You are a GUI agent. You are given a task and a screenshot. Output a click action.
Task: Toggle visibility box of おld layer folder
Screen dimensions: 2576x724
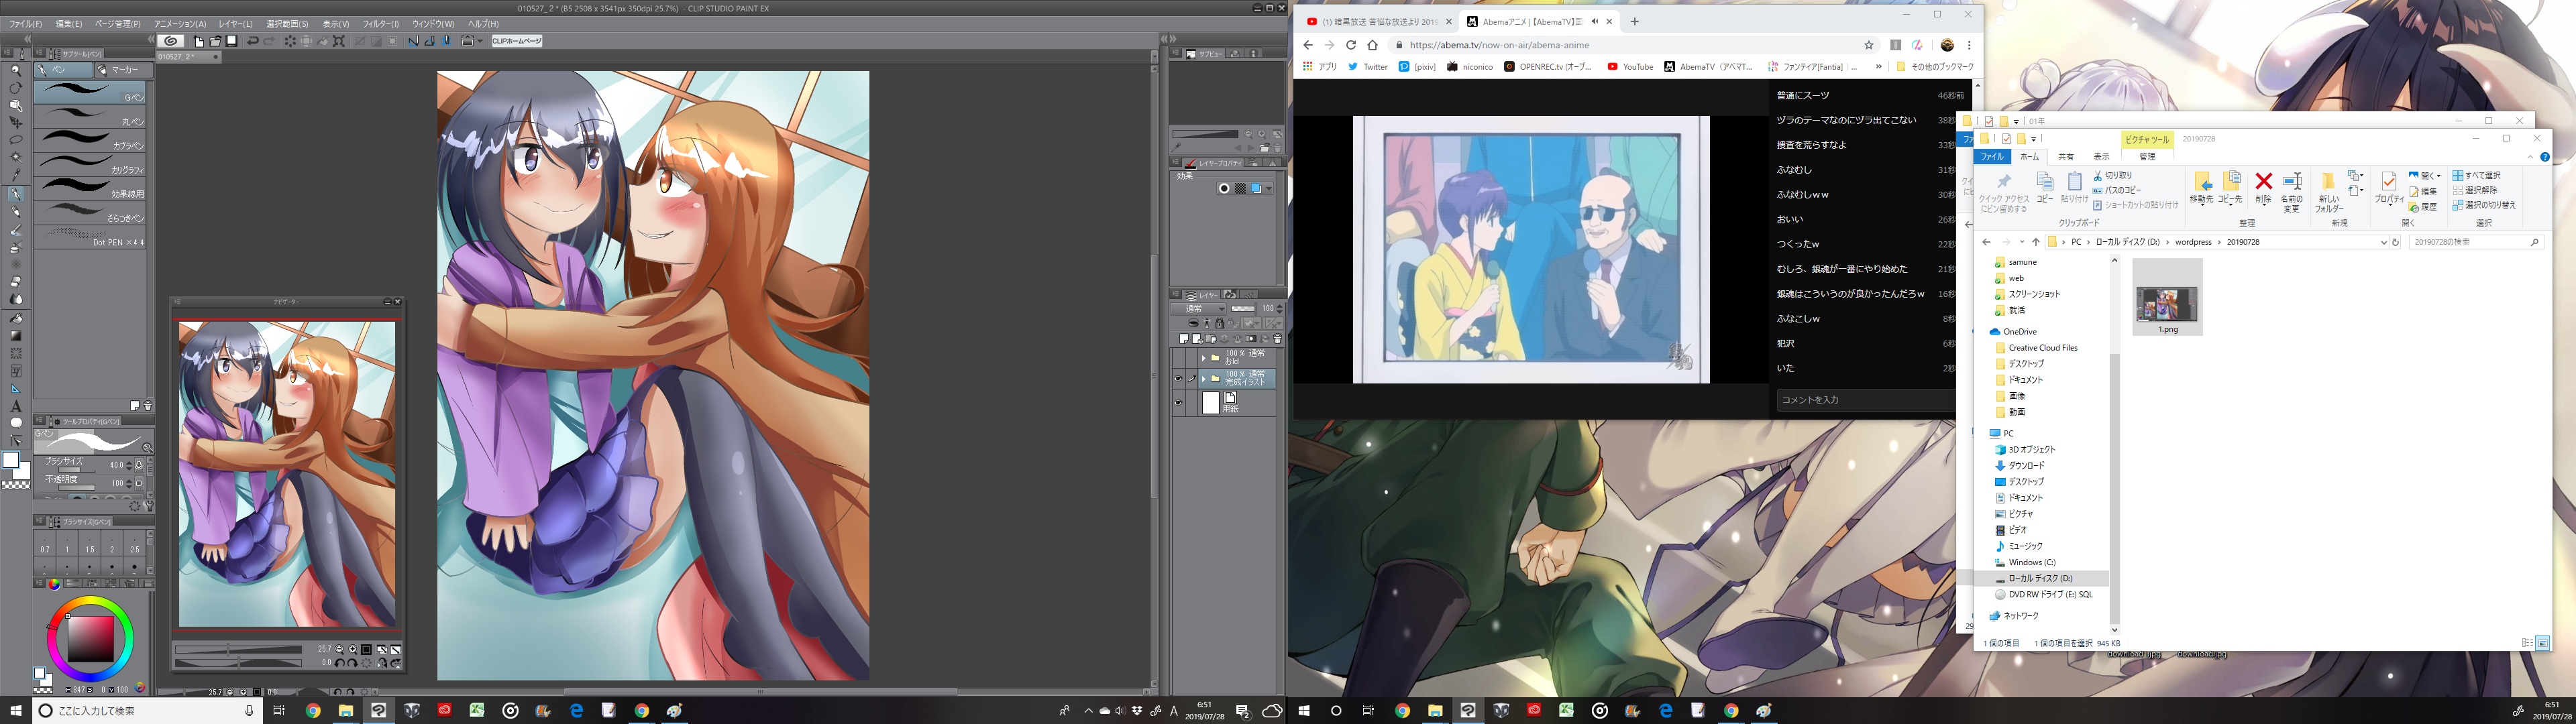click(1179, 359)
